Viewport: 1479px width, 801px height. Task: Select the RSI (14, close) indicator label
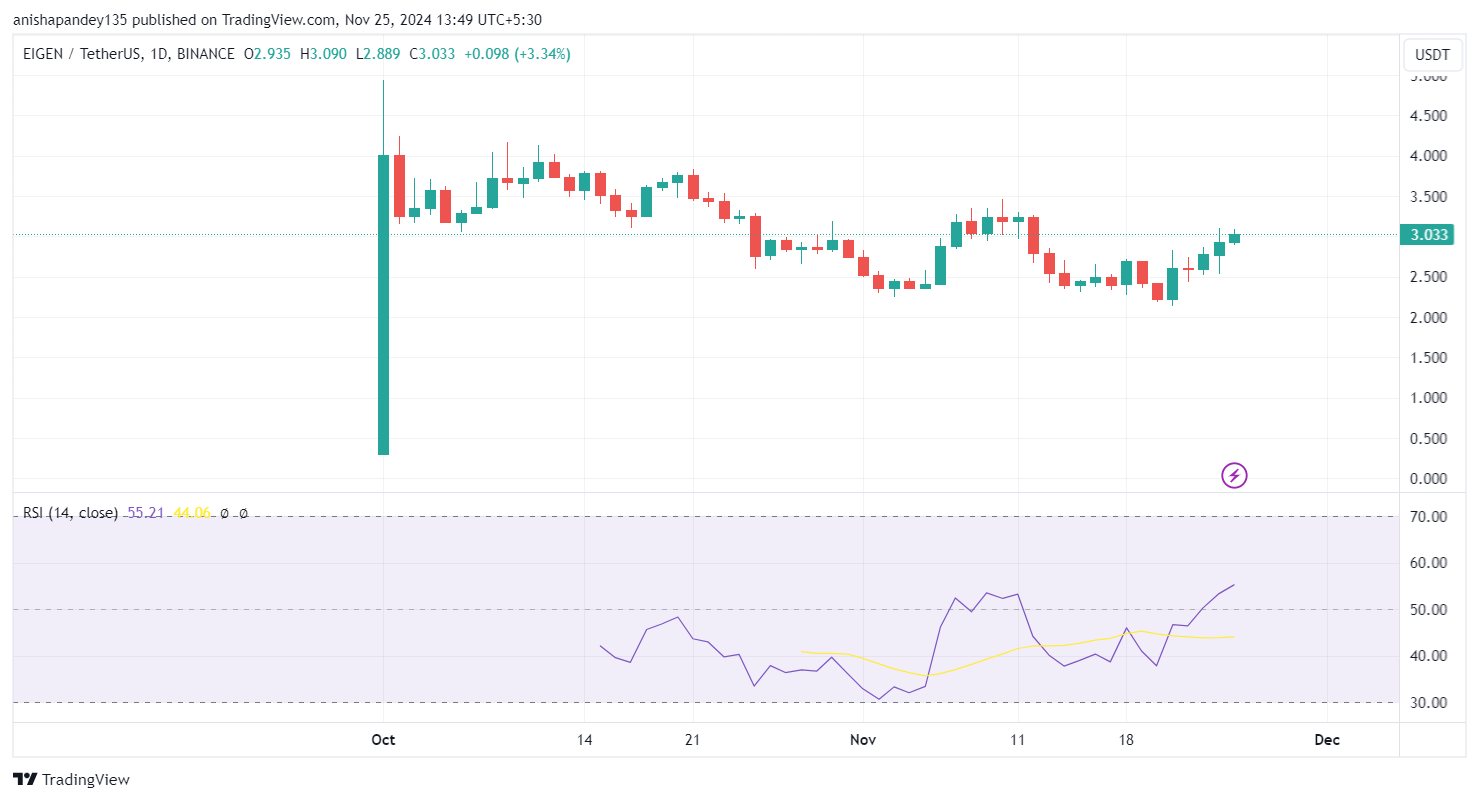[x=70, y=513]
